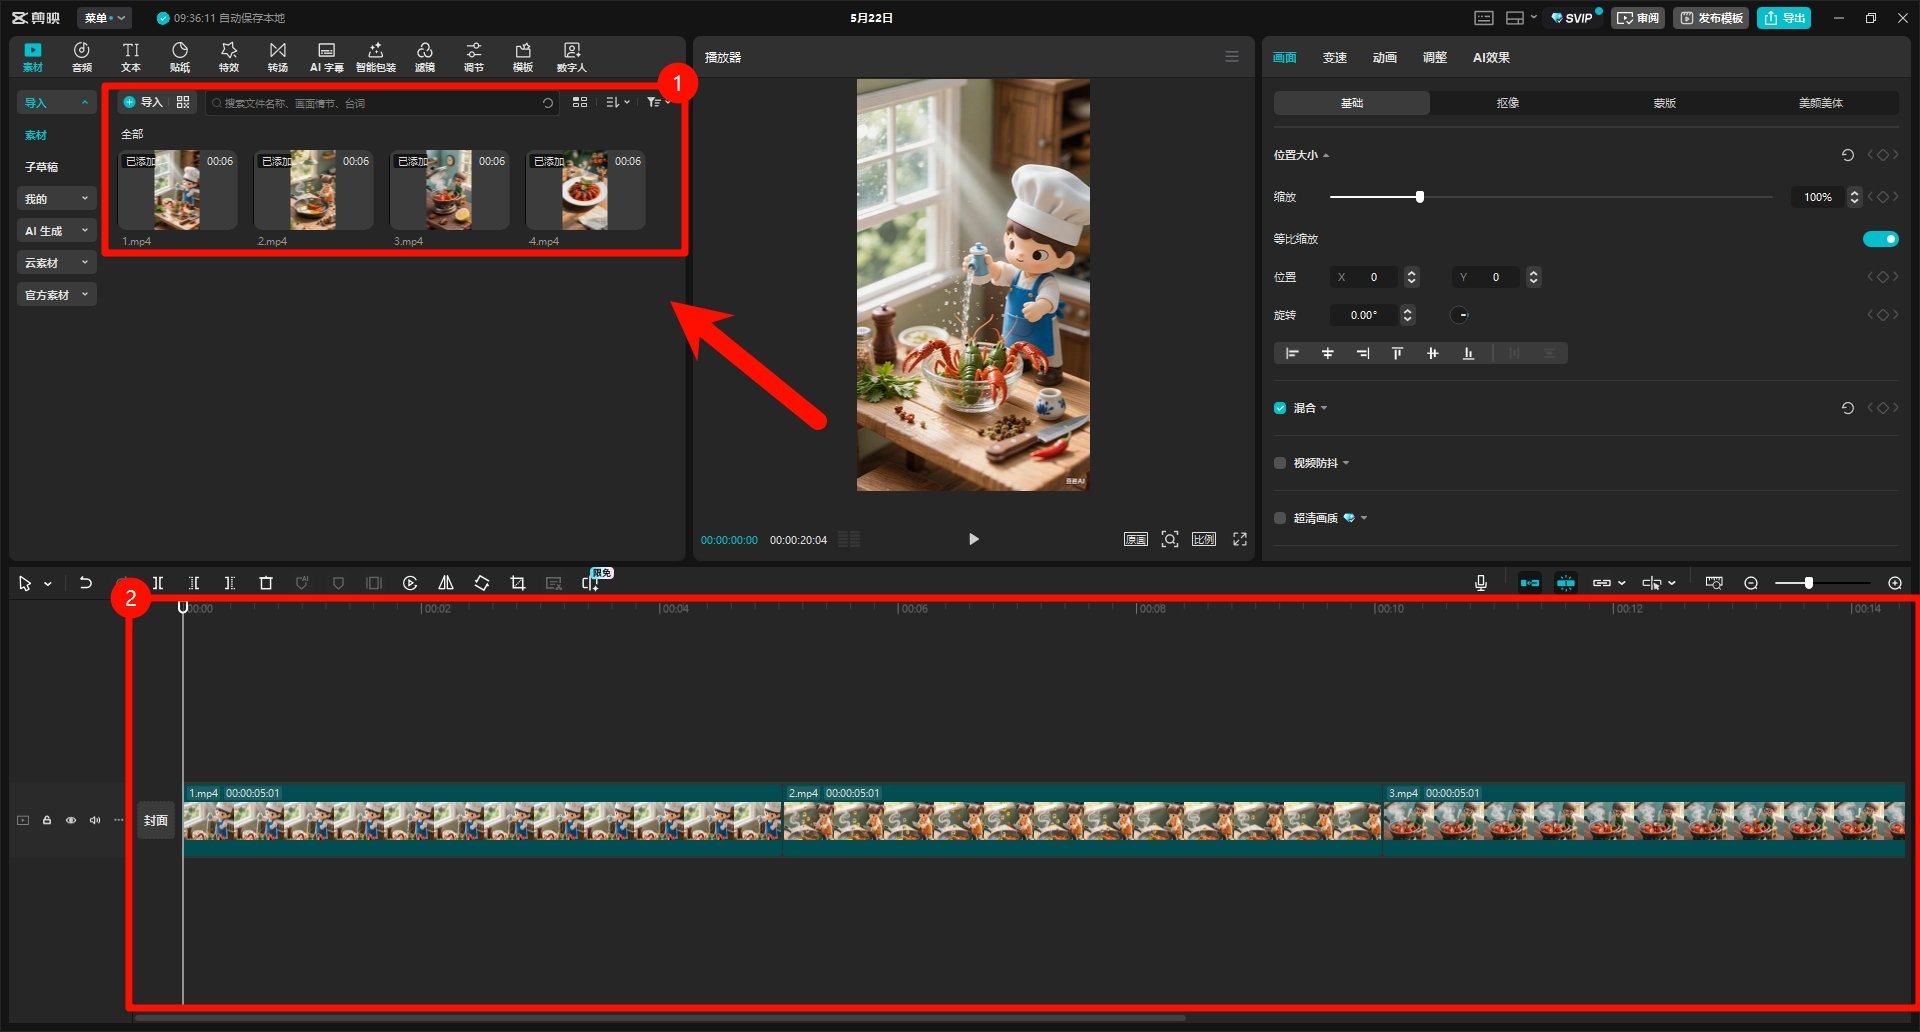Expand the AI 生成 sidebar section

[x=56, y=231]
